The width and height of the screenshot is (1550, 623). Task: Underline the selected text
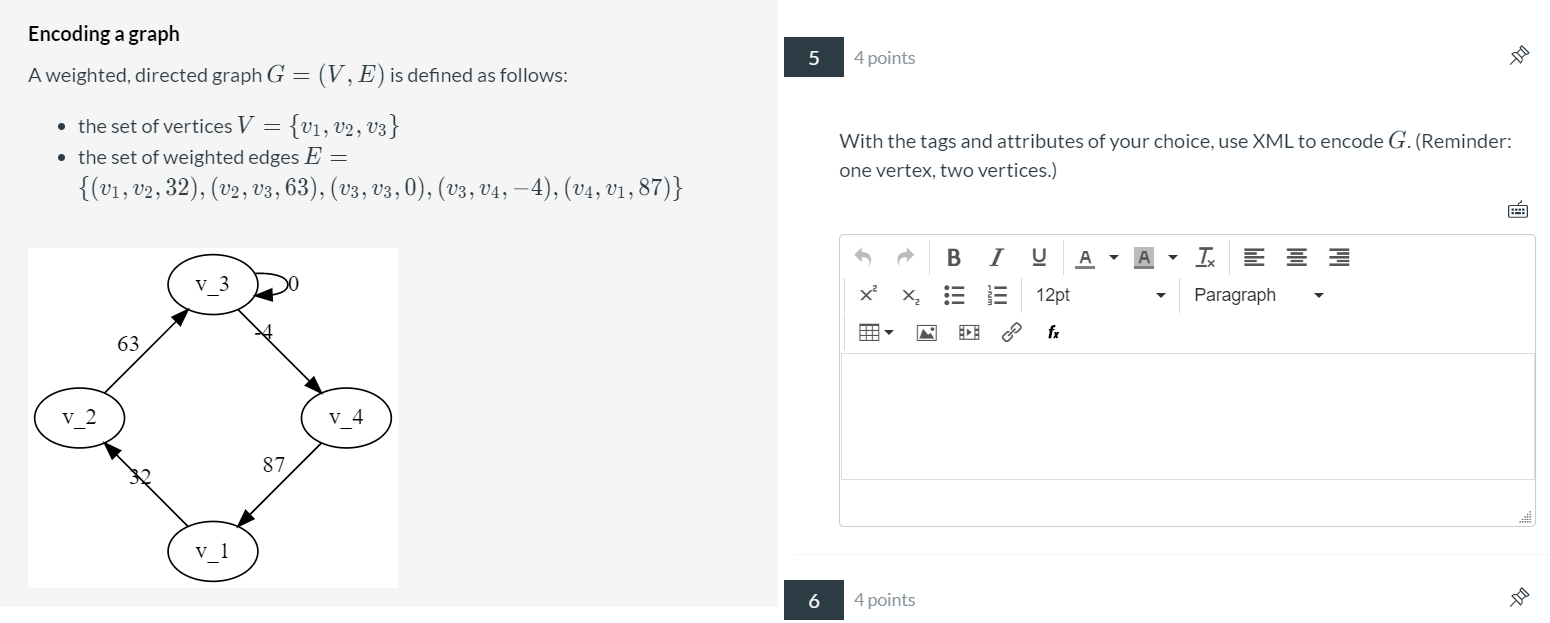[1038, 257]
